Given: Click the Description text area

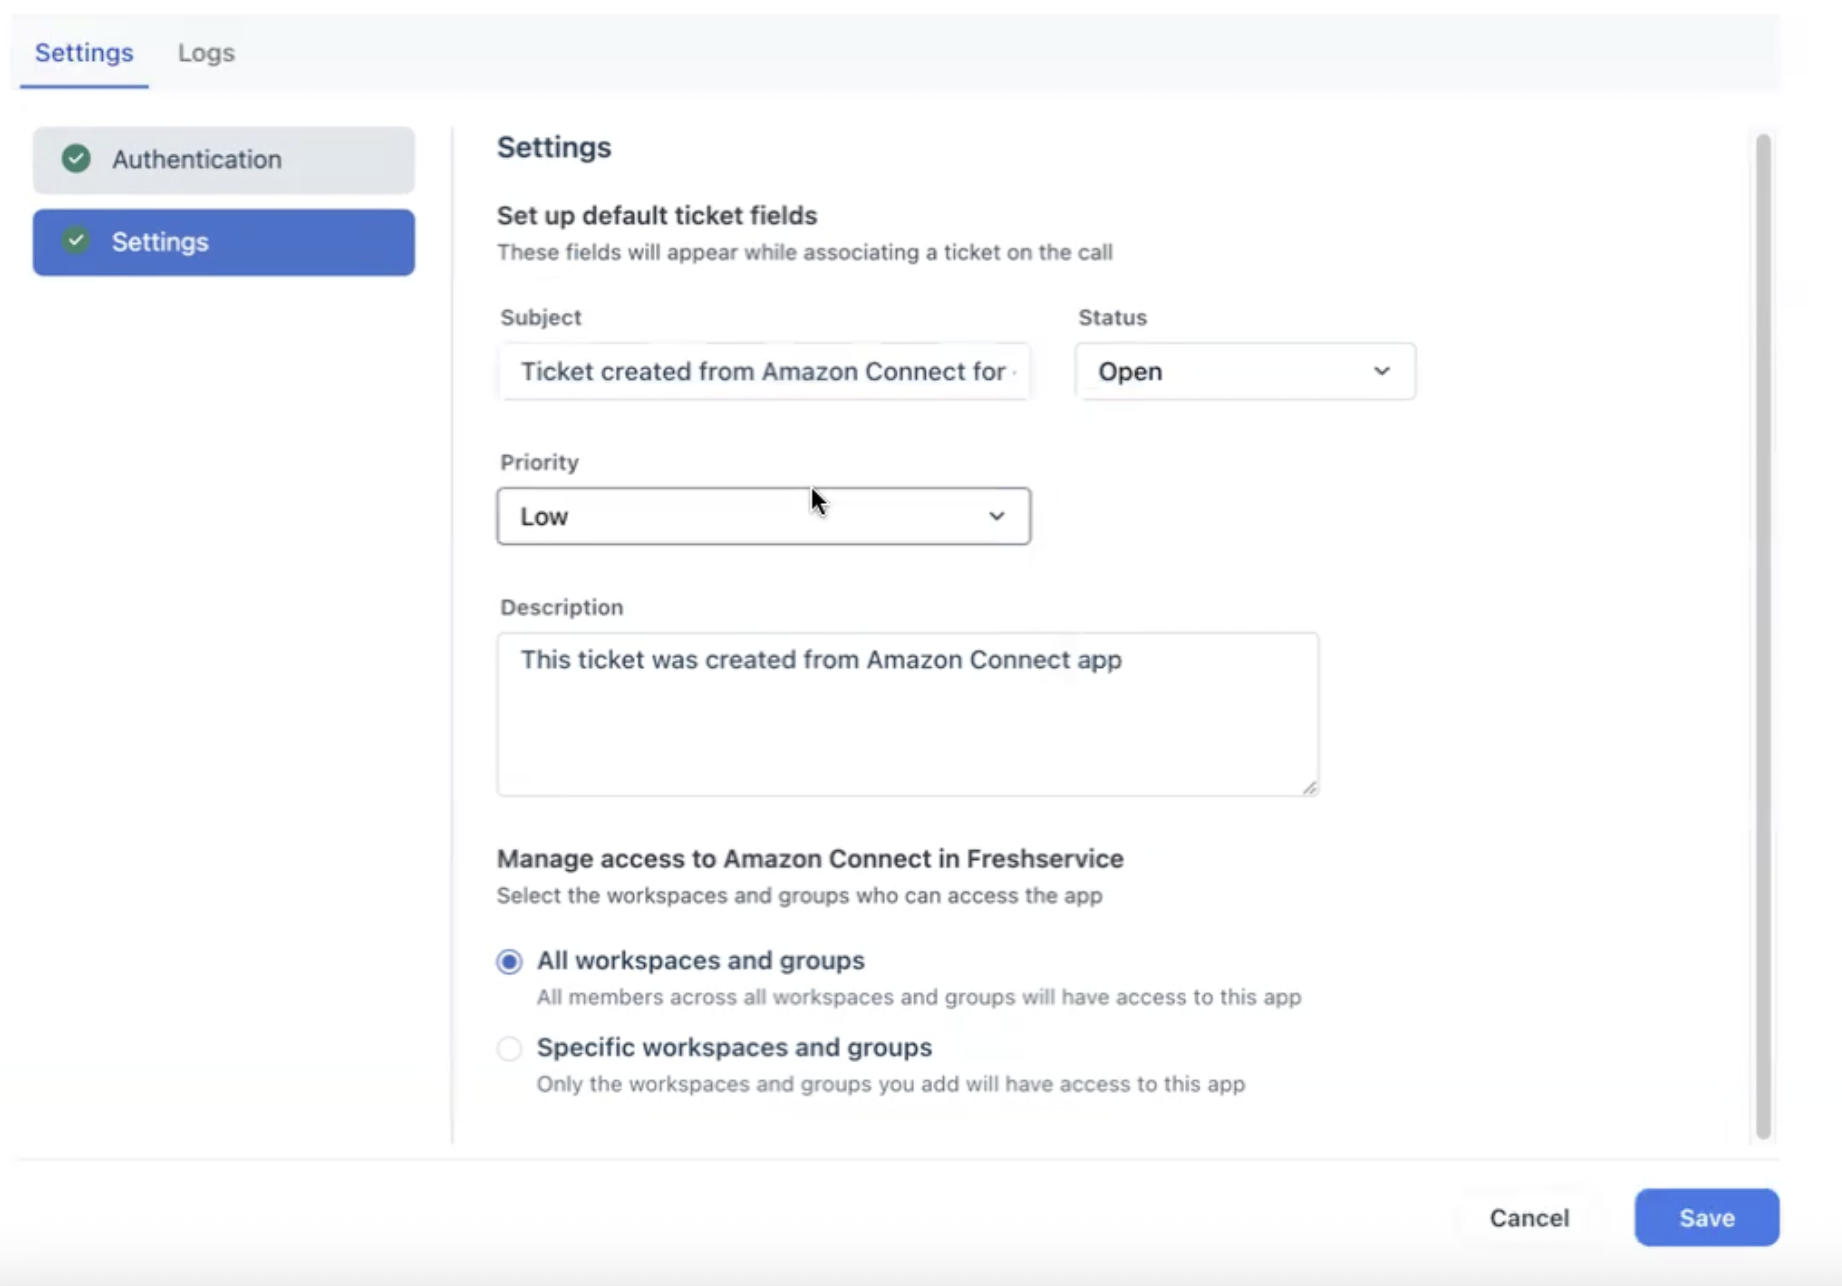Looking at the screenshot, I should (x=907, y=714).
